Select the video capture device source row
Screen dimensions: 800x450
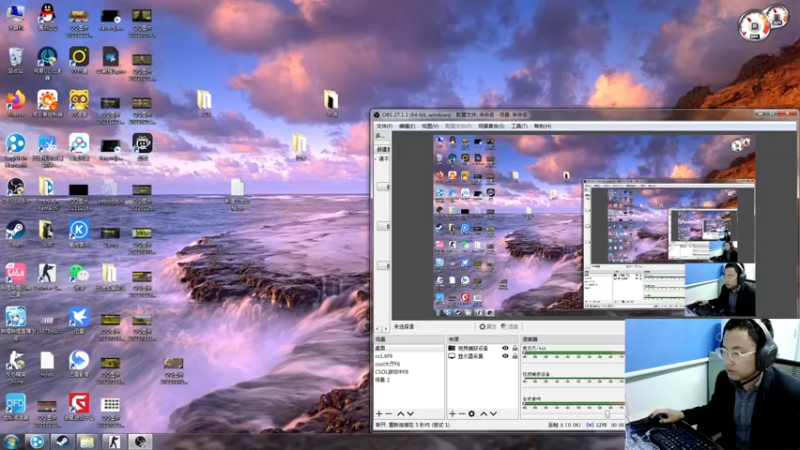click(483, 348)
